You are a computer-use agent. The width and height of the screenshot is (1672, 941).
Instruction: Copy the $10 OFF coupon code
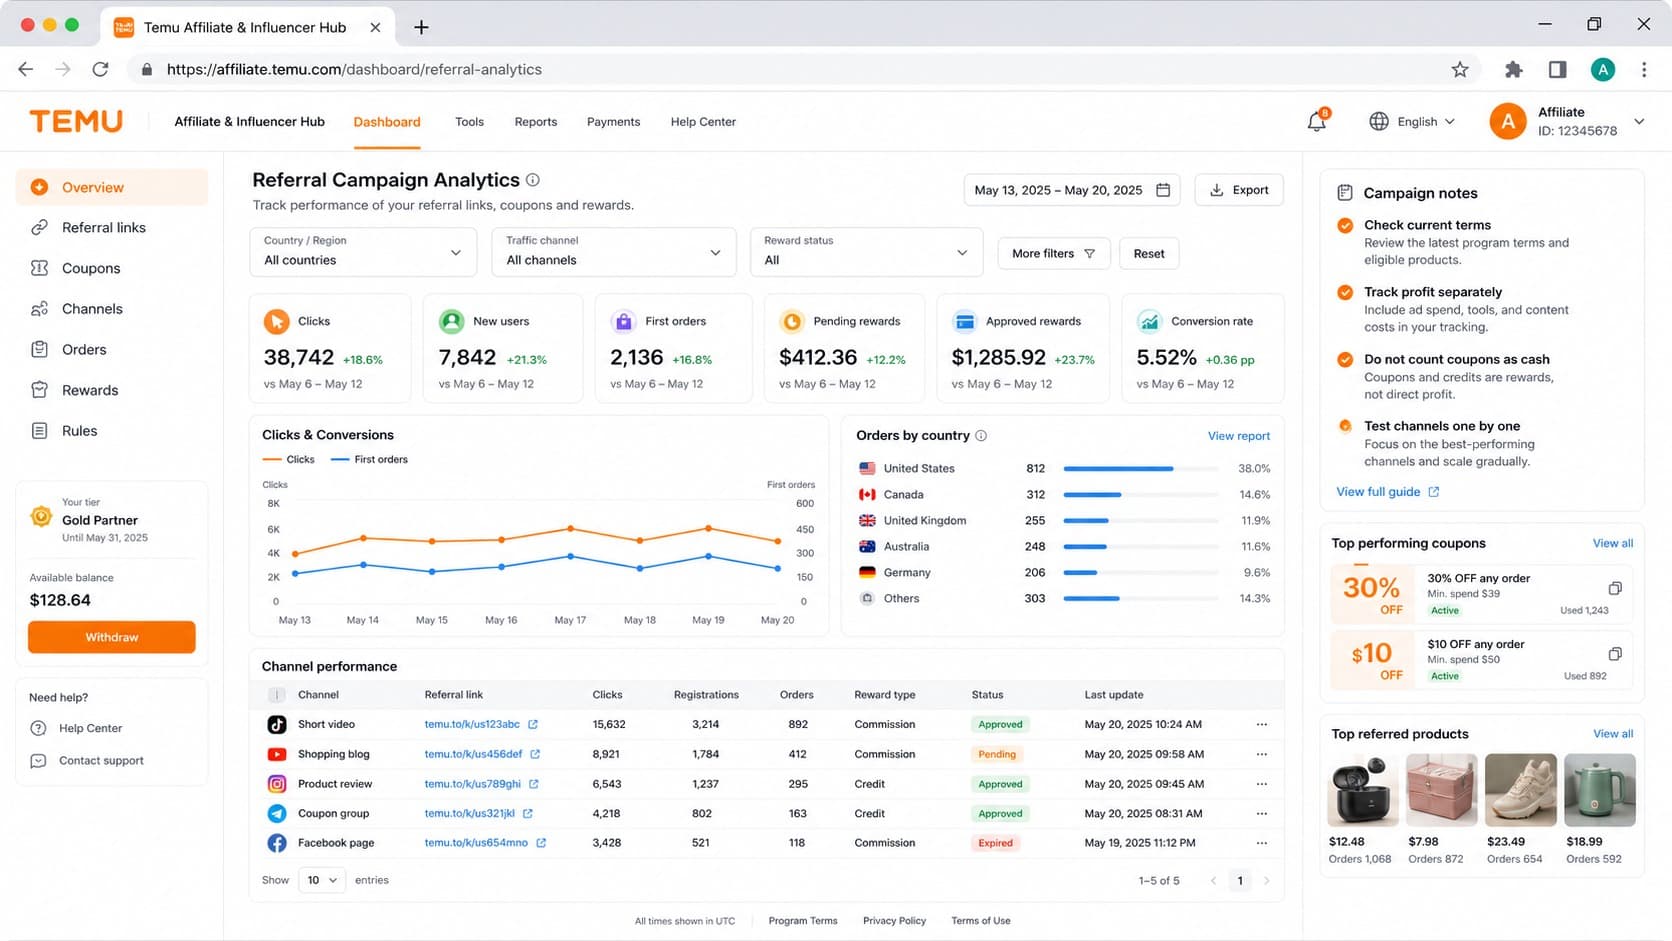tap(1614, 654)
